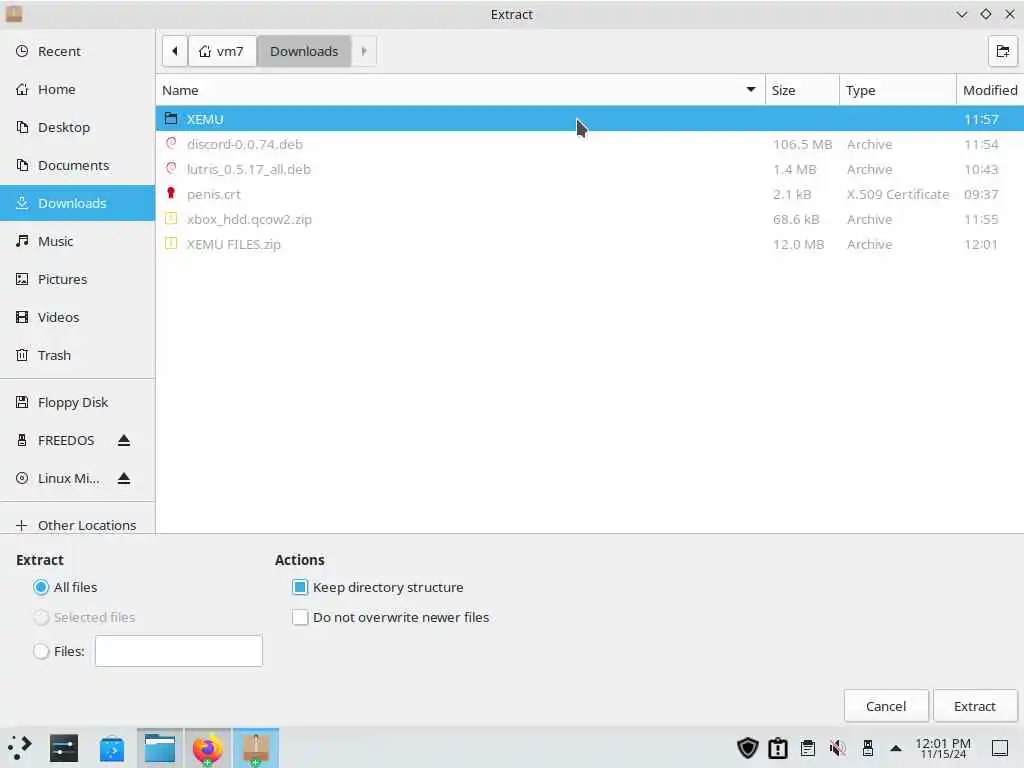Select Downloads in the sidebar

pyautogui.click(x=77, y=203)
